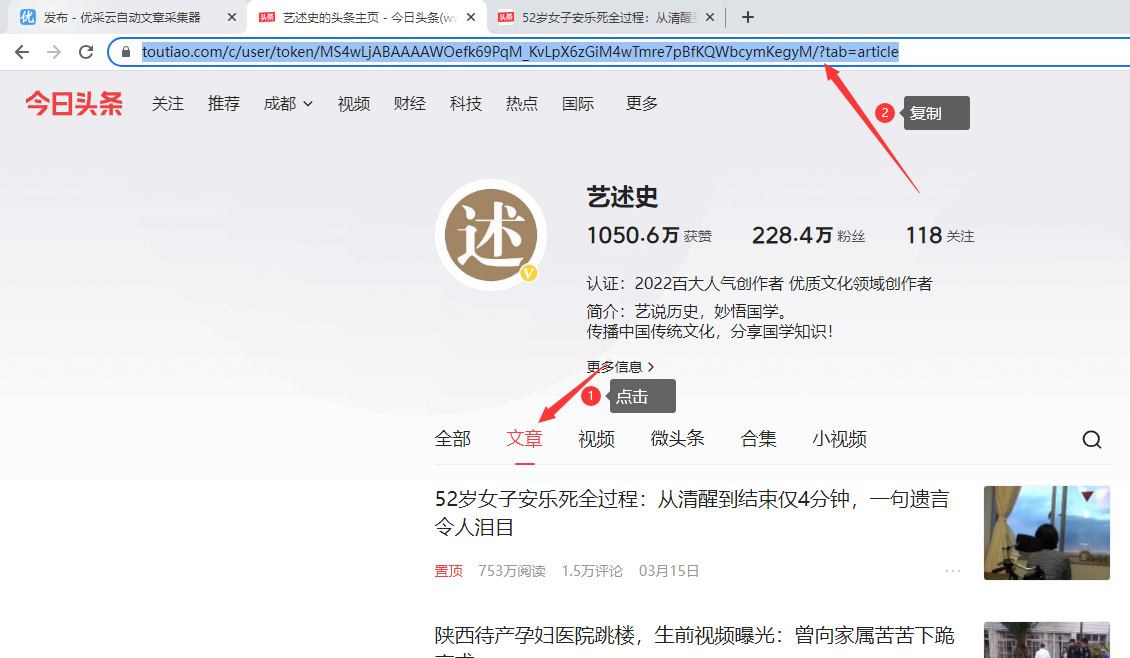Switch to the 微头条 tab
Screen dimensions: 1130x658
677,439
